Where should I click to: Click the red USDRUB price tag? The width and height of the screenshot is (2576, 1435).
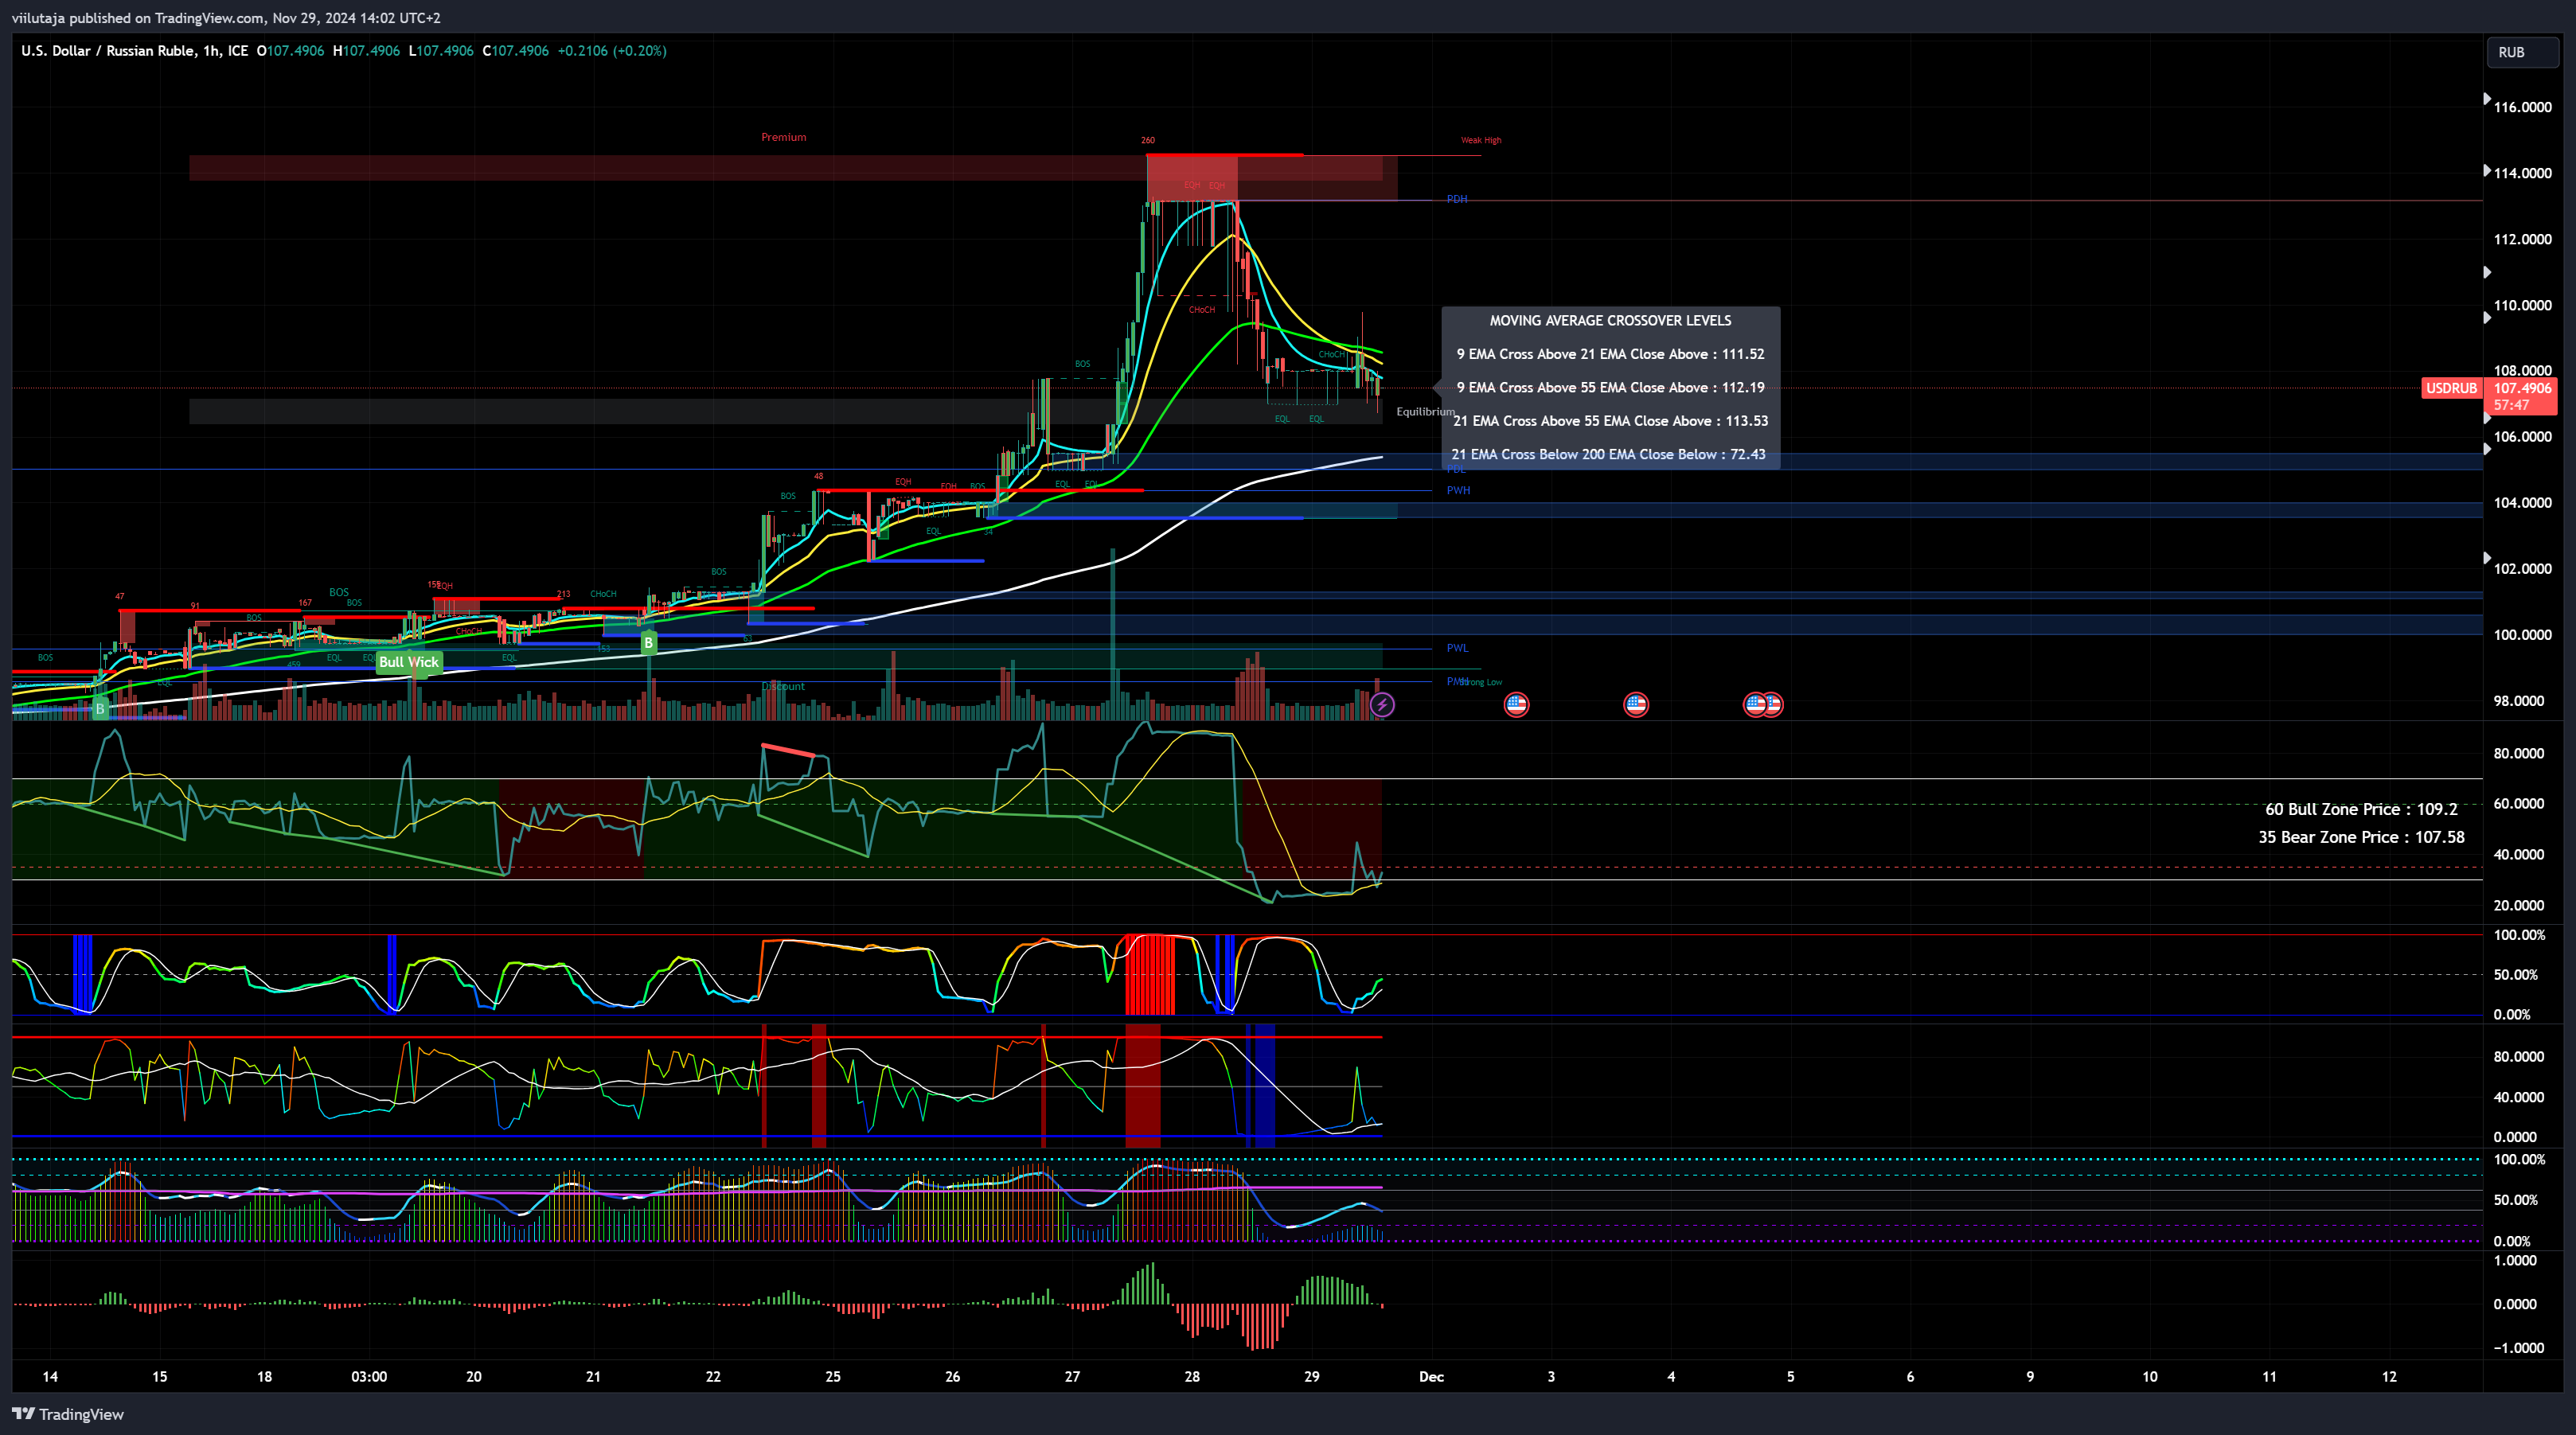pos(2451,388)
